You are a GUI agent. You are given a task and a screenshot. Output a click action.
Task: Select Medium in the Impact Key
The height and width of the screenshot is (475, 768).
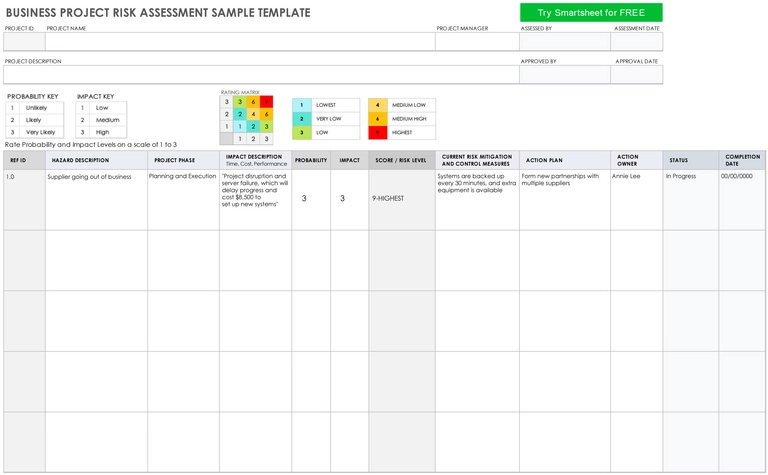108,120
